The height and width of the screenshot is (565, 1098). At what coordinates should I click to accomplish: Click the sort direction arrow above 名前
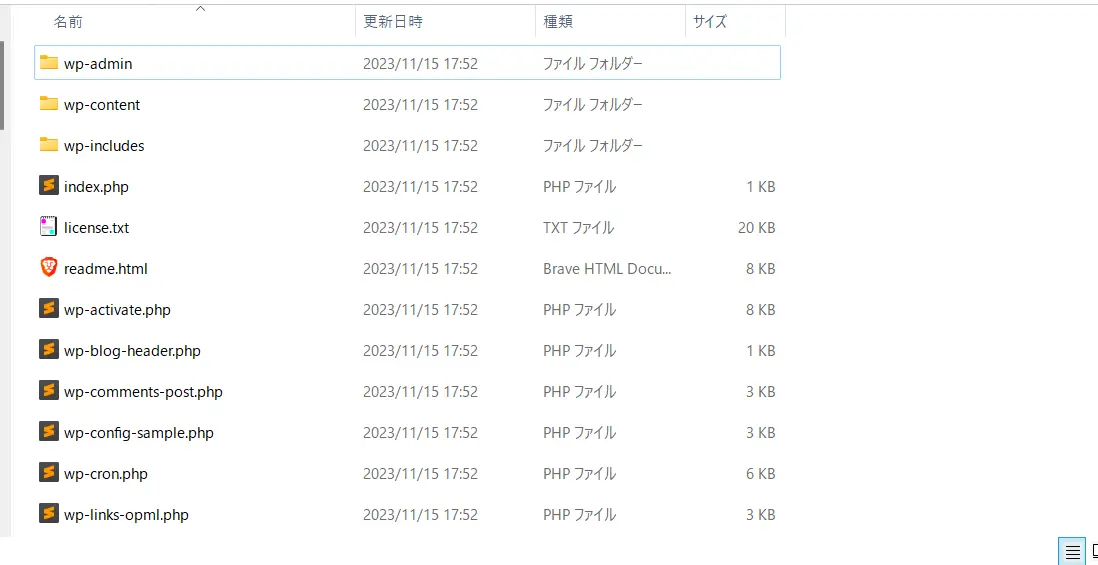(200, 9)
